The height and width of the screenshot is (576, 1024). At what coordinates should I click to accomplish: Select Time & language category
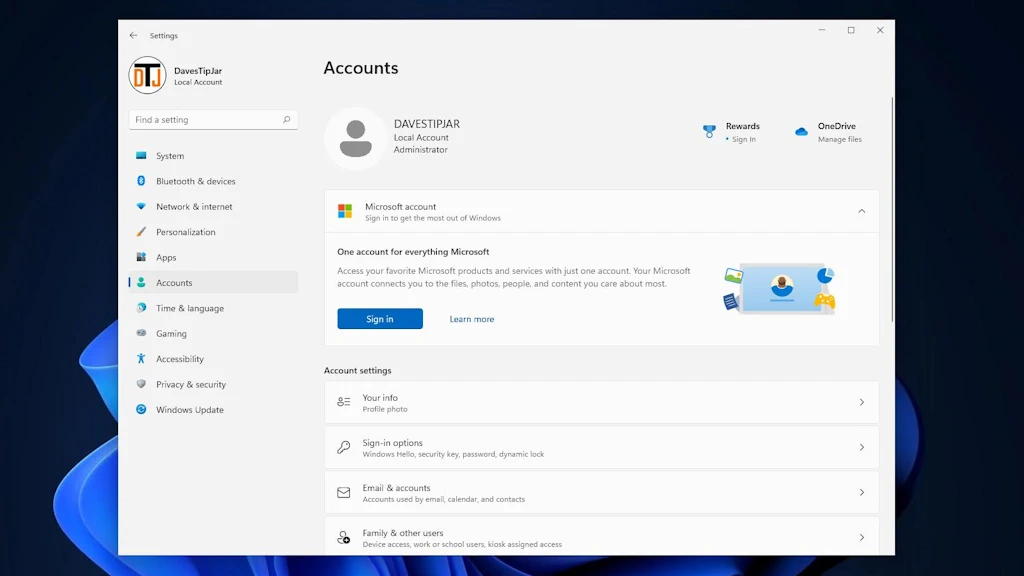[213, 308]
